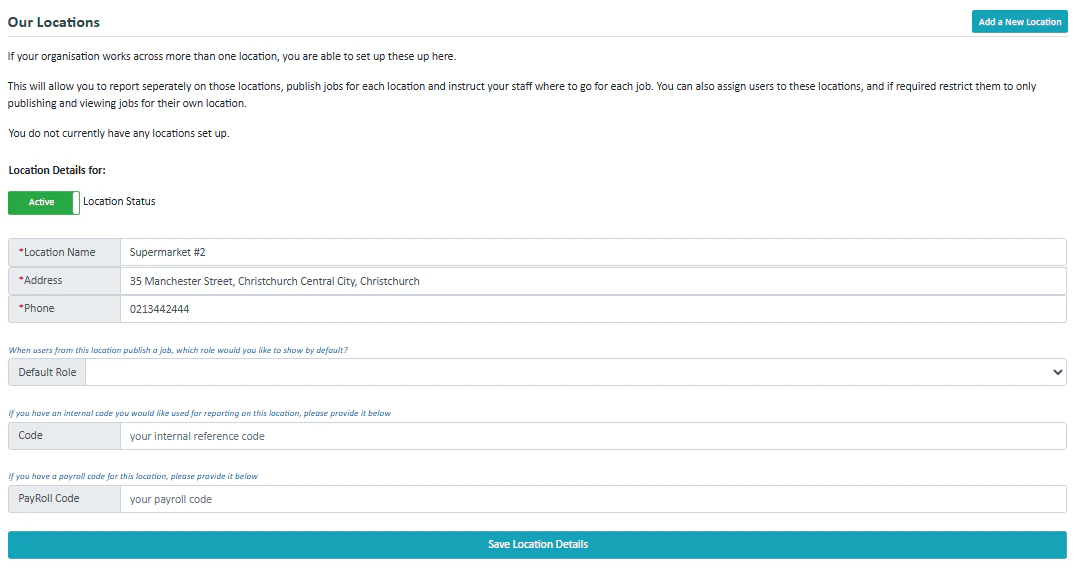The height and width of the screenshot is (569, 1078).
Task: Click the 'Default Role' label
Action: (47, 372)
